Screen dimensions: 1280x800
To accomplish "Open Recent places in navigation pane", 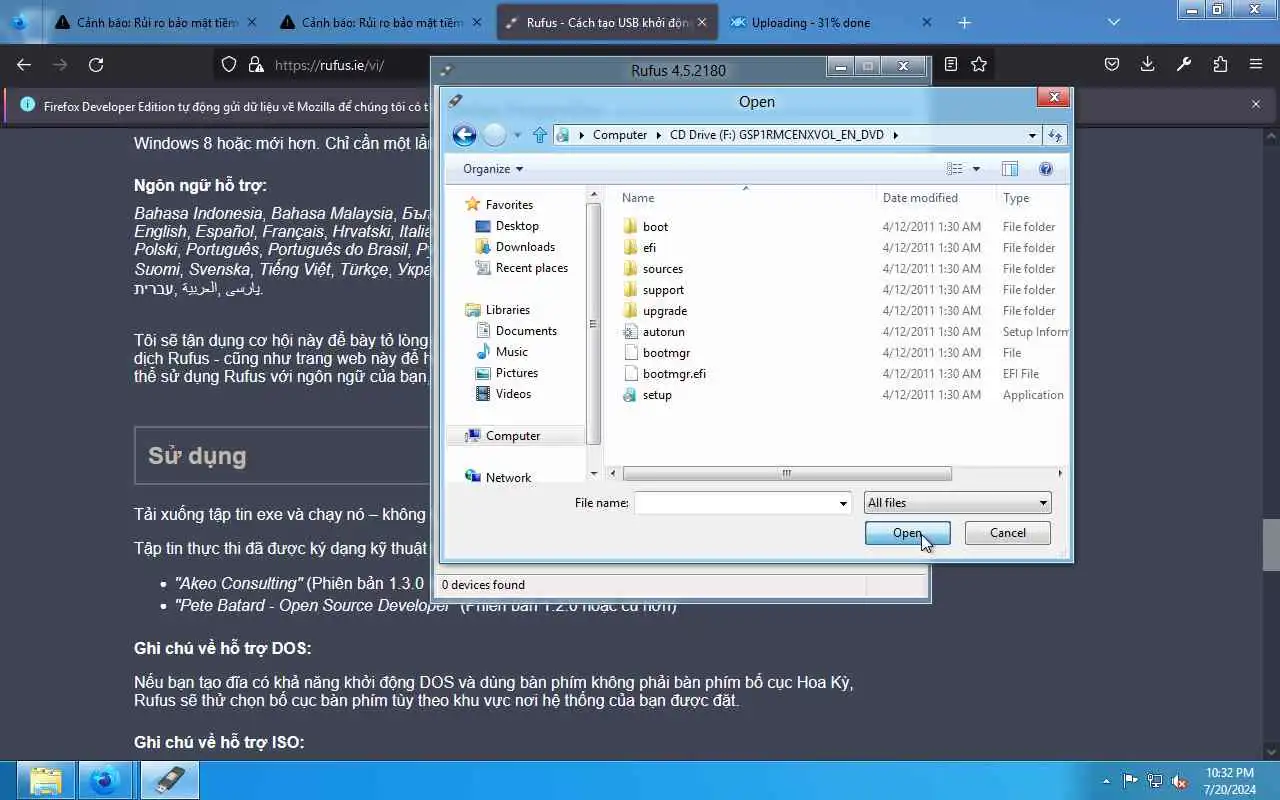I will pyautogui.click(x=531, y=268).
